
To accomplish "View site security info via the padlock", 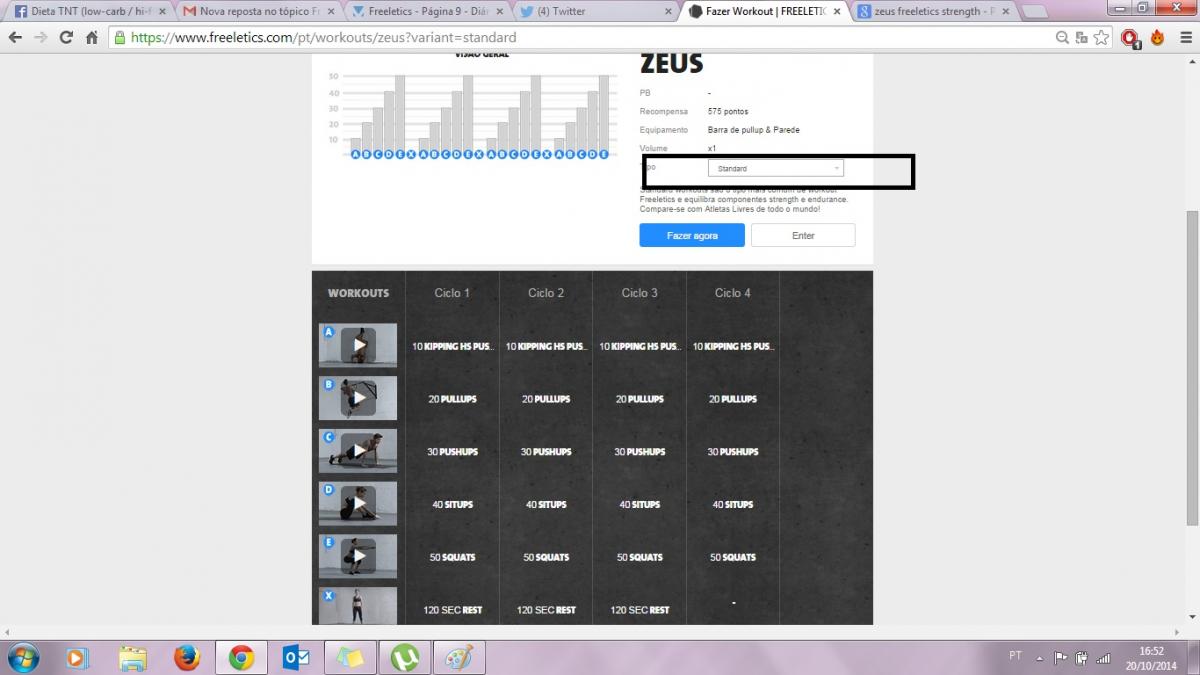I will click(120, 37).
